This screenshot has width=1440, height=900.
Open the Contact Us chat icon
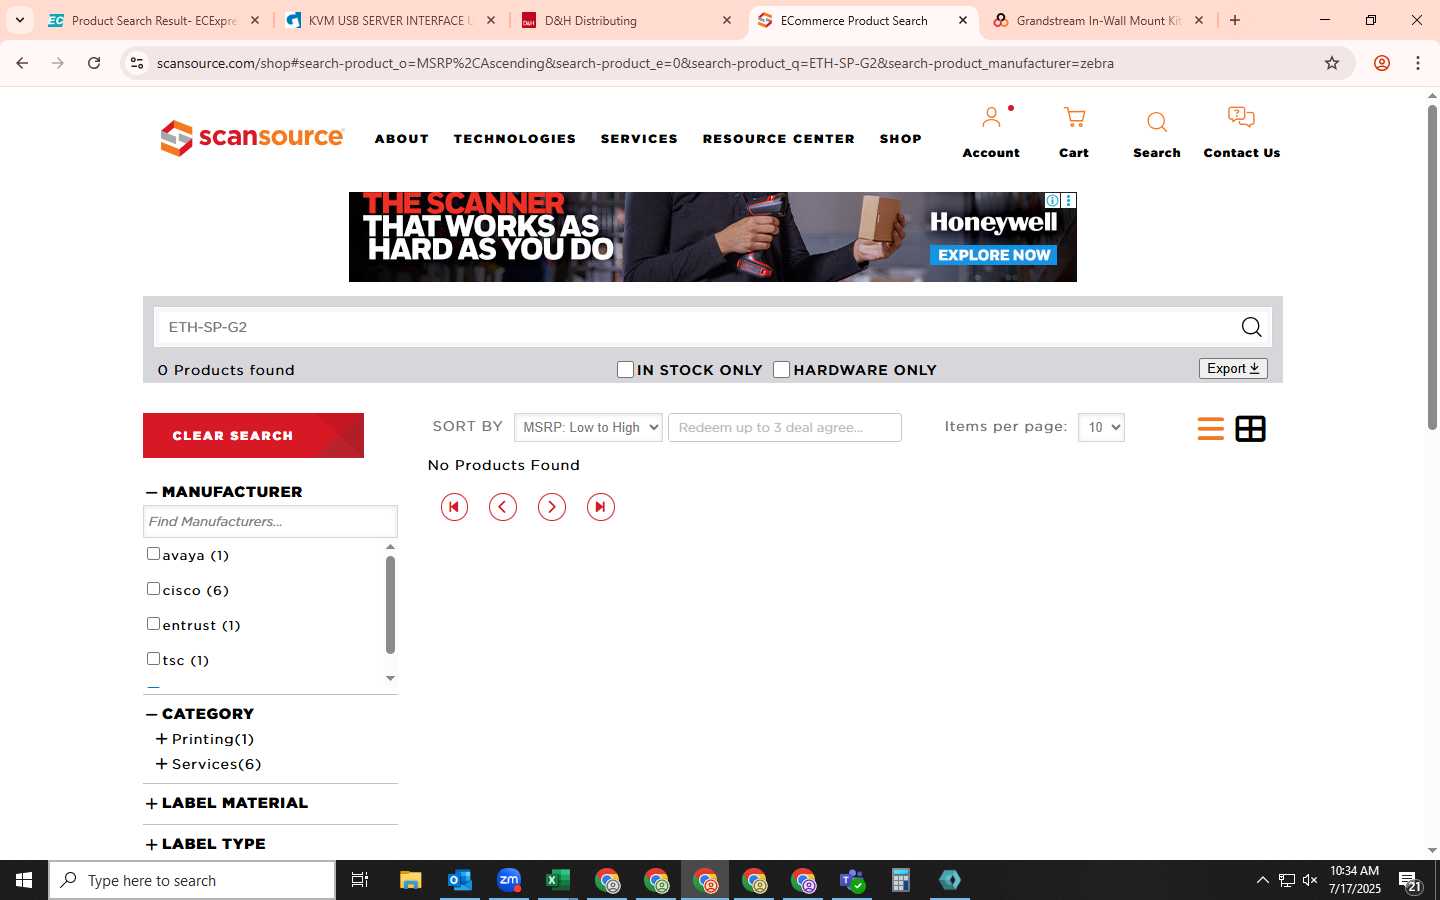[x=1241, y=118]
